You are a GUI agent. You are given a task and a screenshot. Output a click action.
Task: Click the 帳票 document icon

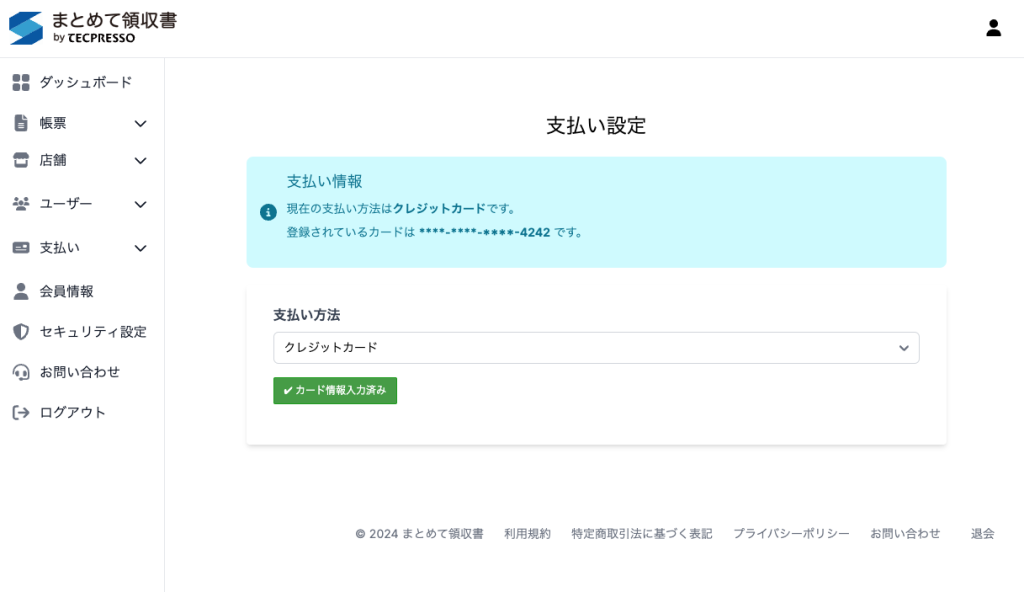click(x=21, y=123)
